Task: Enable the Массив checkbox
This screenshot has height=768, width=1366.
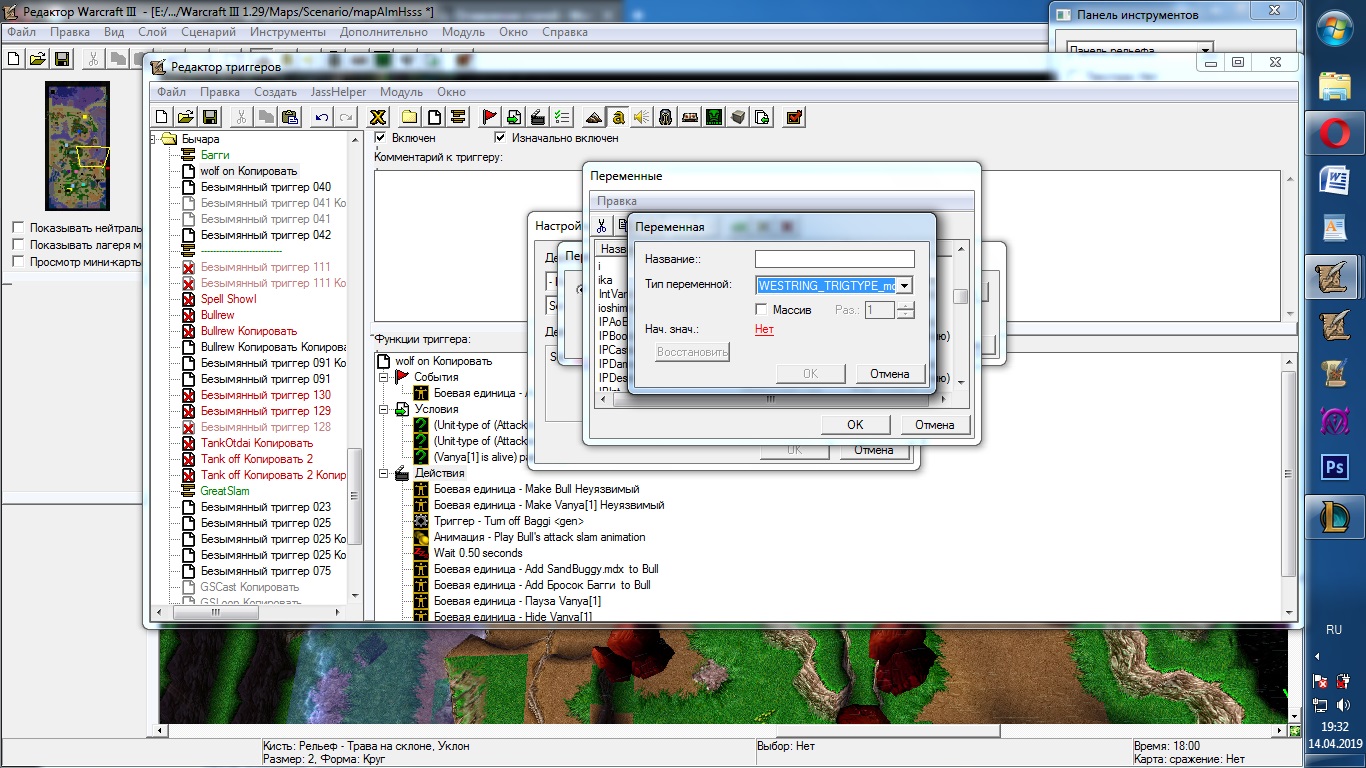Action: 761,310
